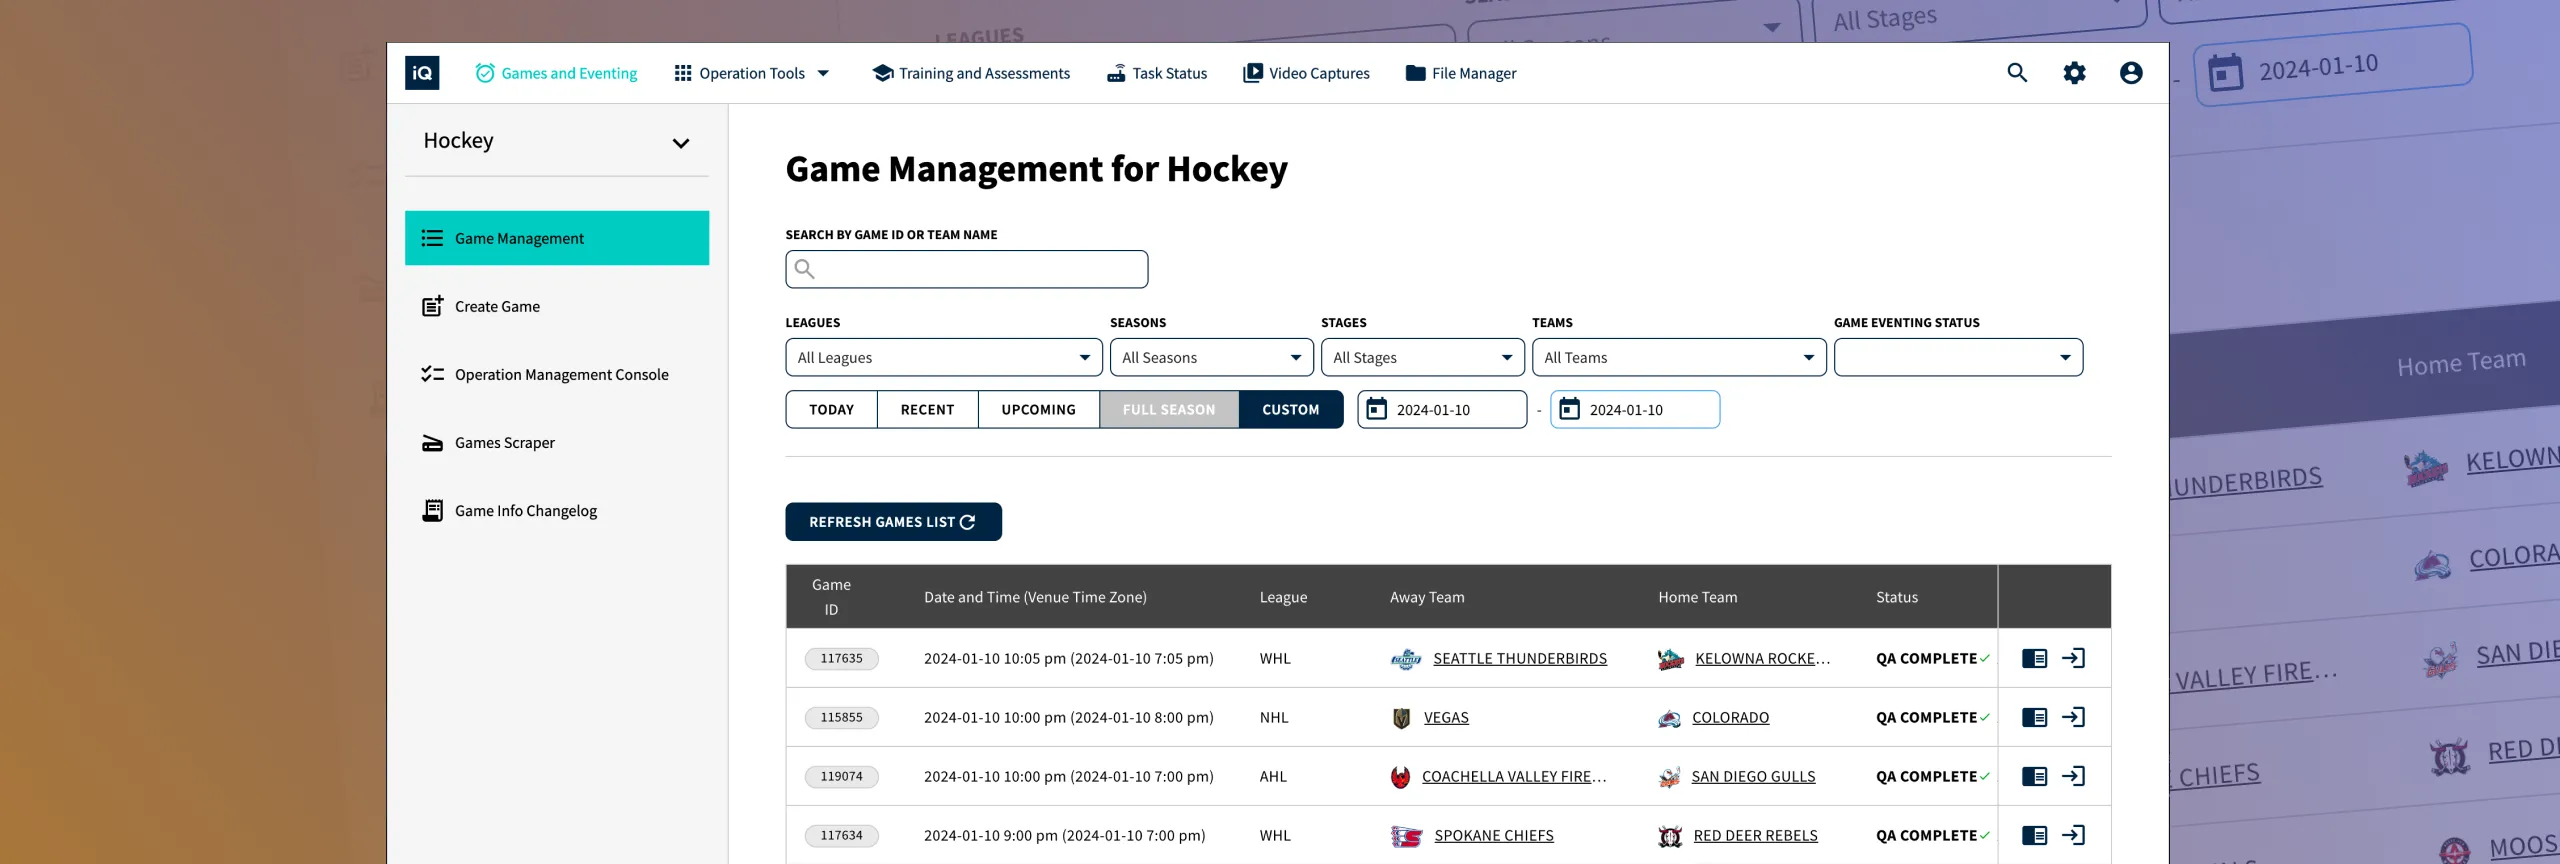This screenshot has height=864, width=2560.
Task: Open COACHELLA VALLEY FIREBIRDS team link
Action: point(1514,776)
